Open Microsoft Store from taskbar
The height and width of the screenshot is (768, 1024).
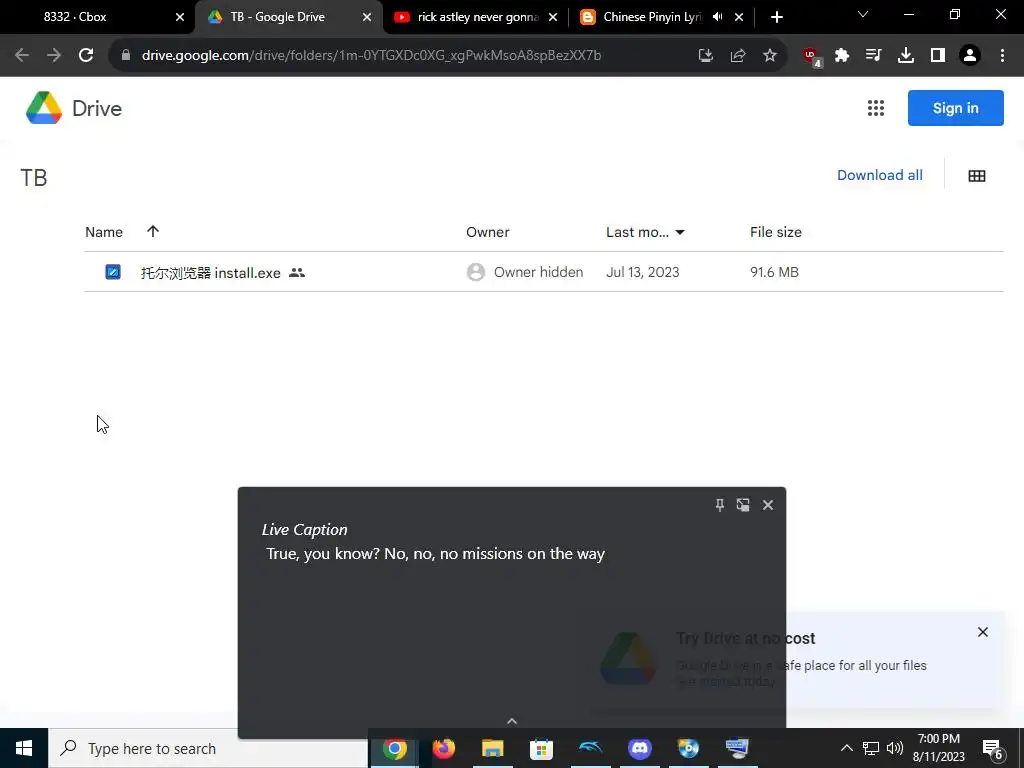point(541,748)
